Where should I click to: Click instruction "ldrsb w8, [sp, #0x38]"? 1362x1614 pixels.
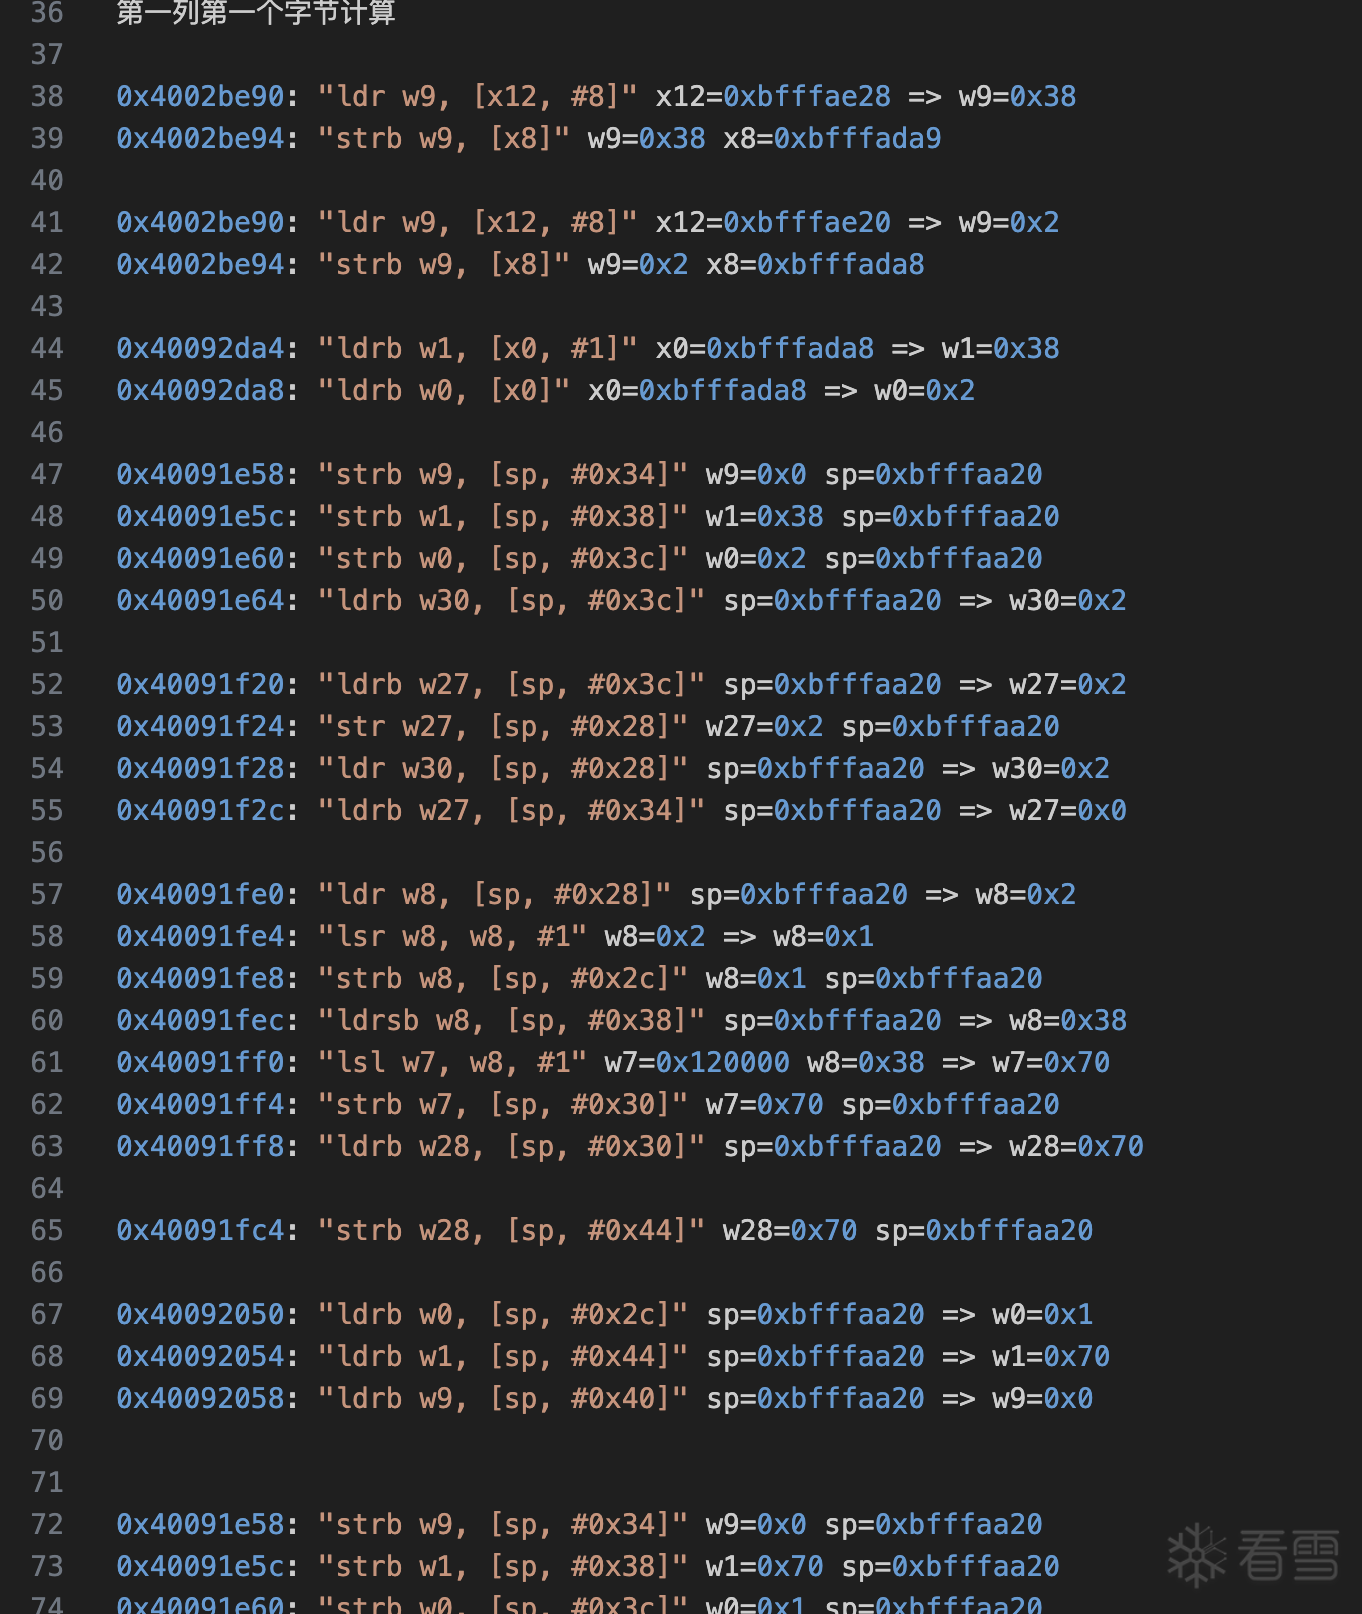pyautogui.click(x=511, y=1020)
